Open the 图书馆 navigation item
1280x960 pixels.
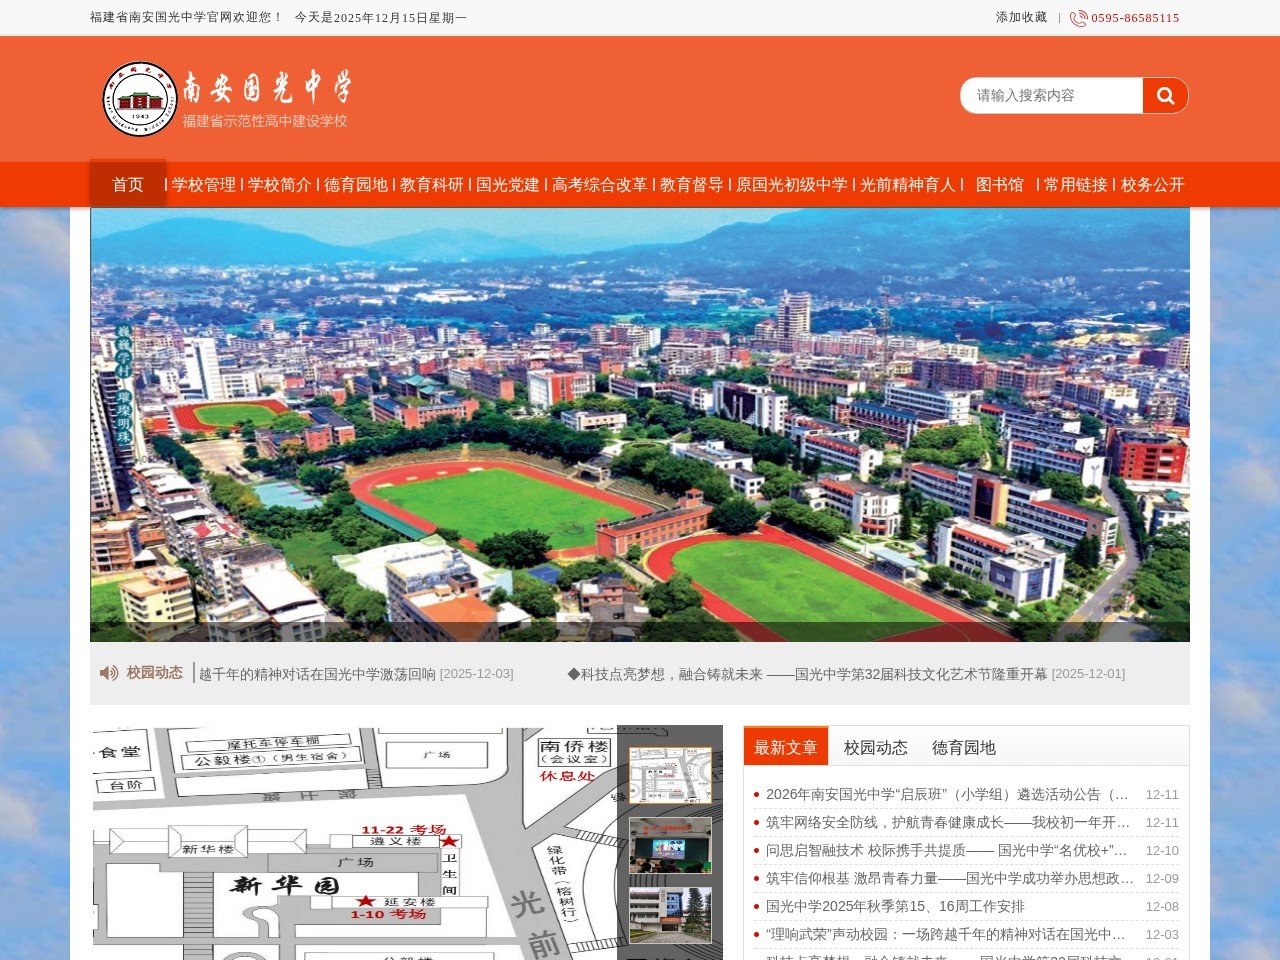(x=1000, y=185)
